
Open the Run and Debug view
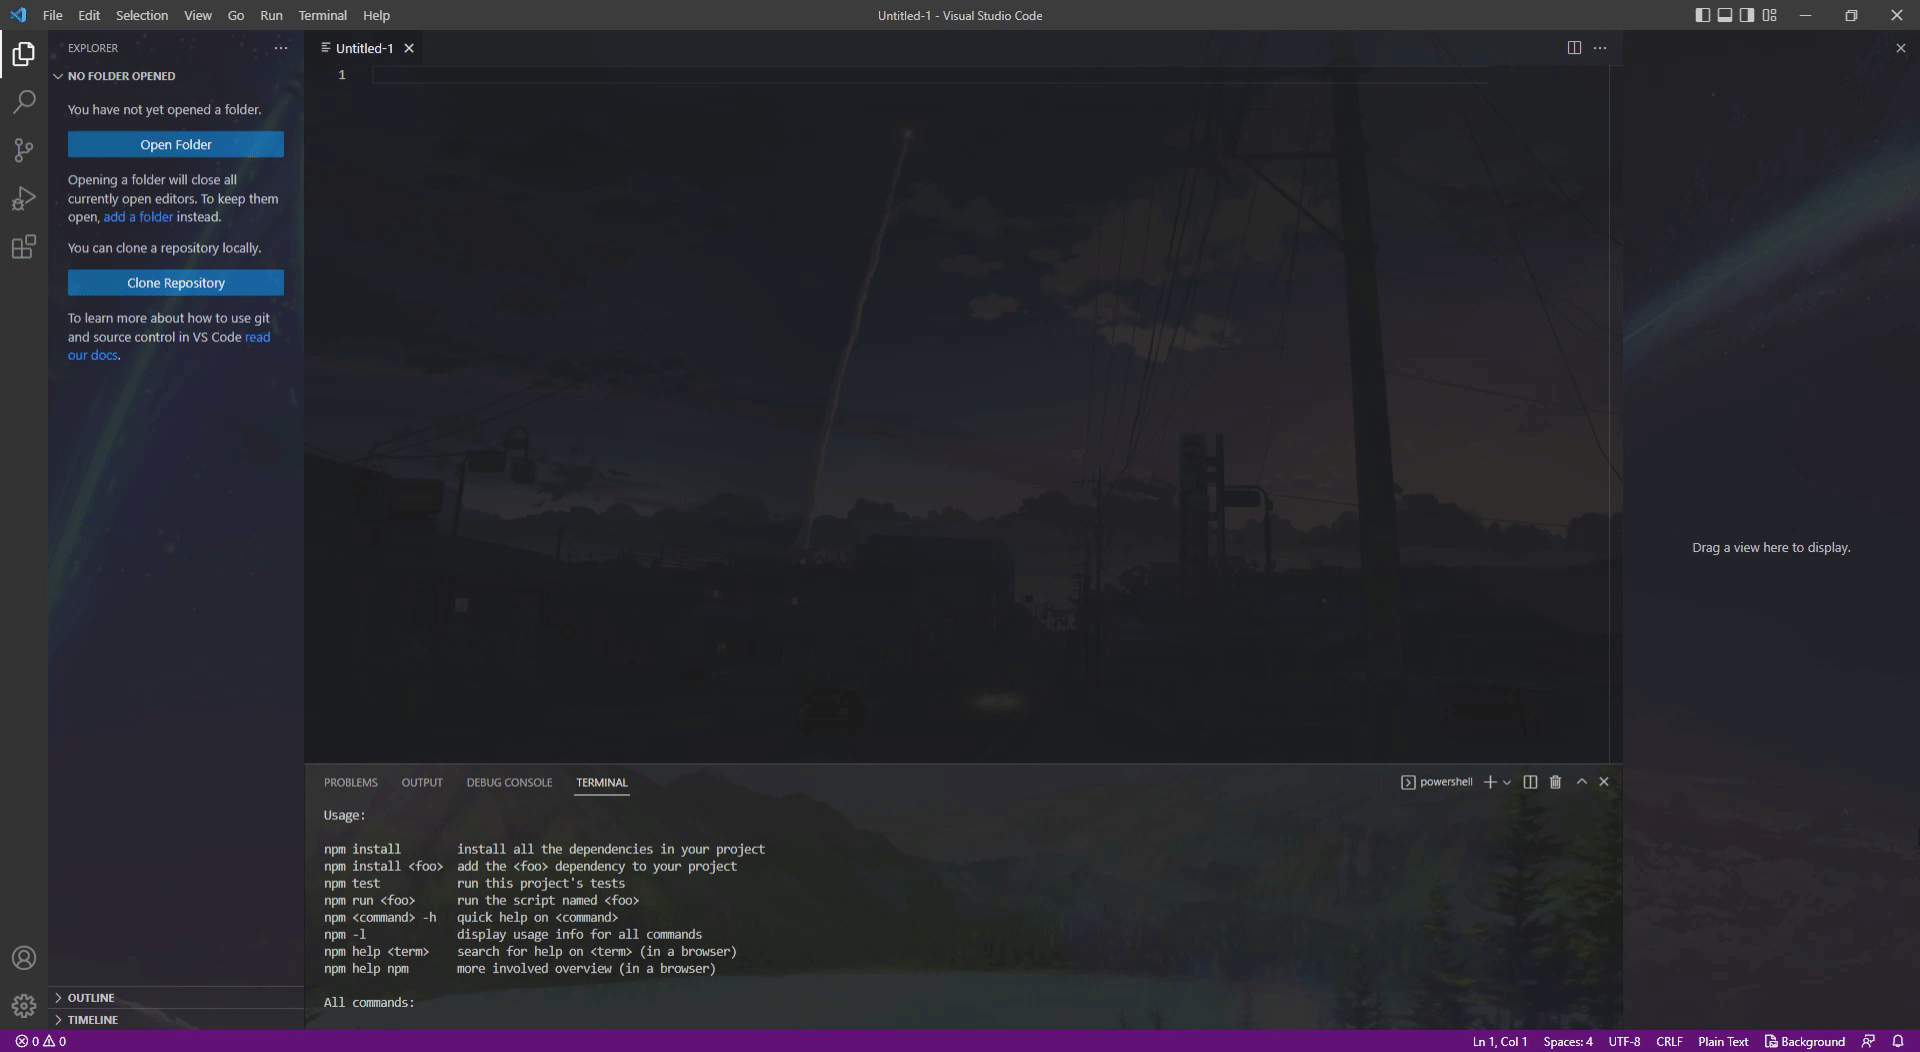click(24, 199)
